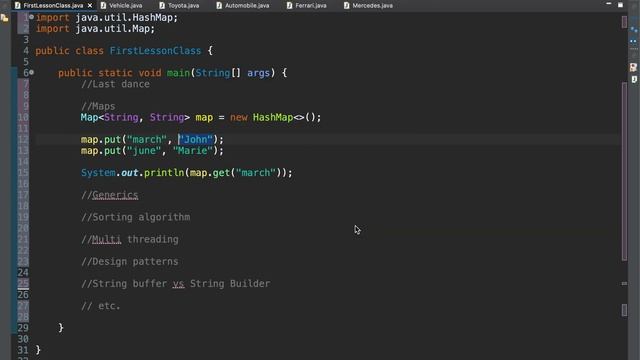
Task: Click the class name FirstLessonClass on line 4
Action: [x=155, y=51]
